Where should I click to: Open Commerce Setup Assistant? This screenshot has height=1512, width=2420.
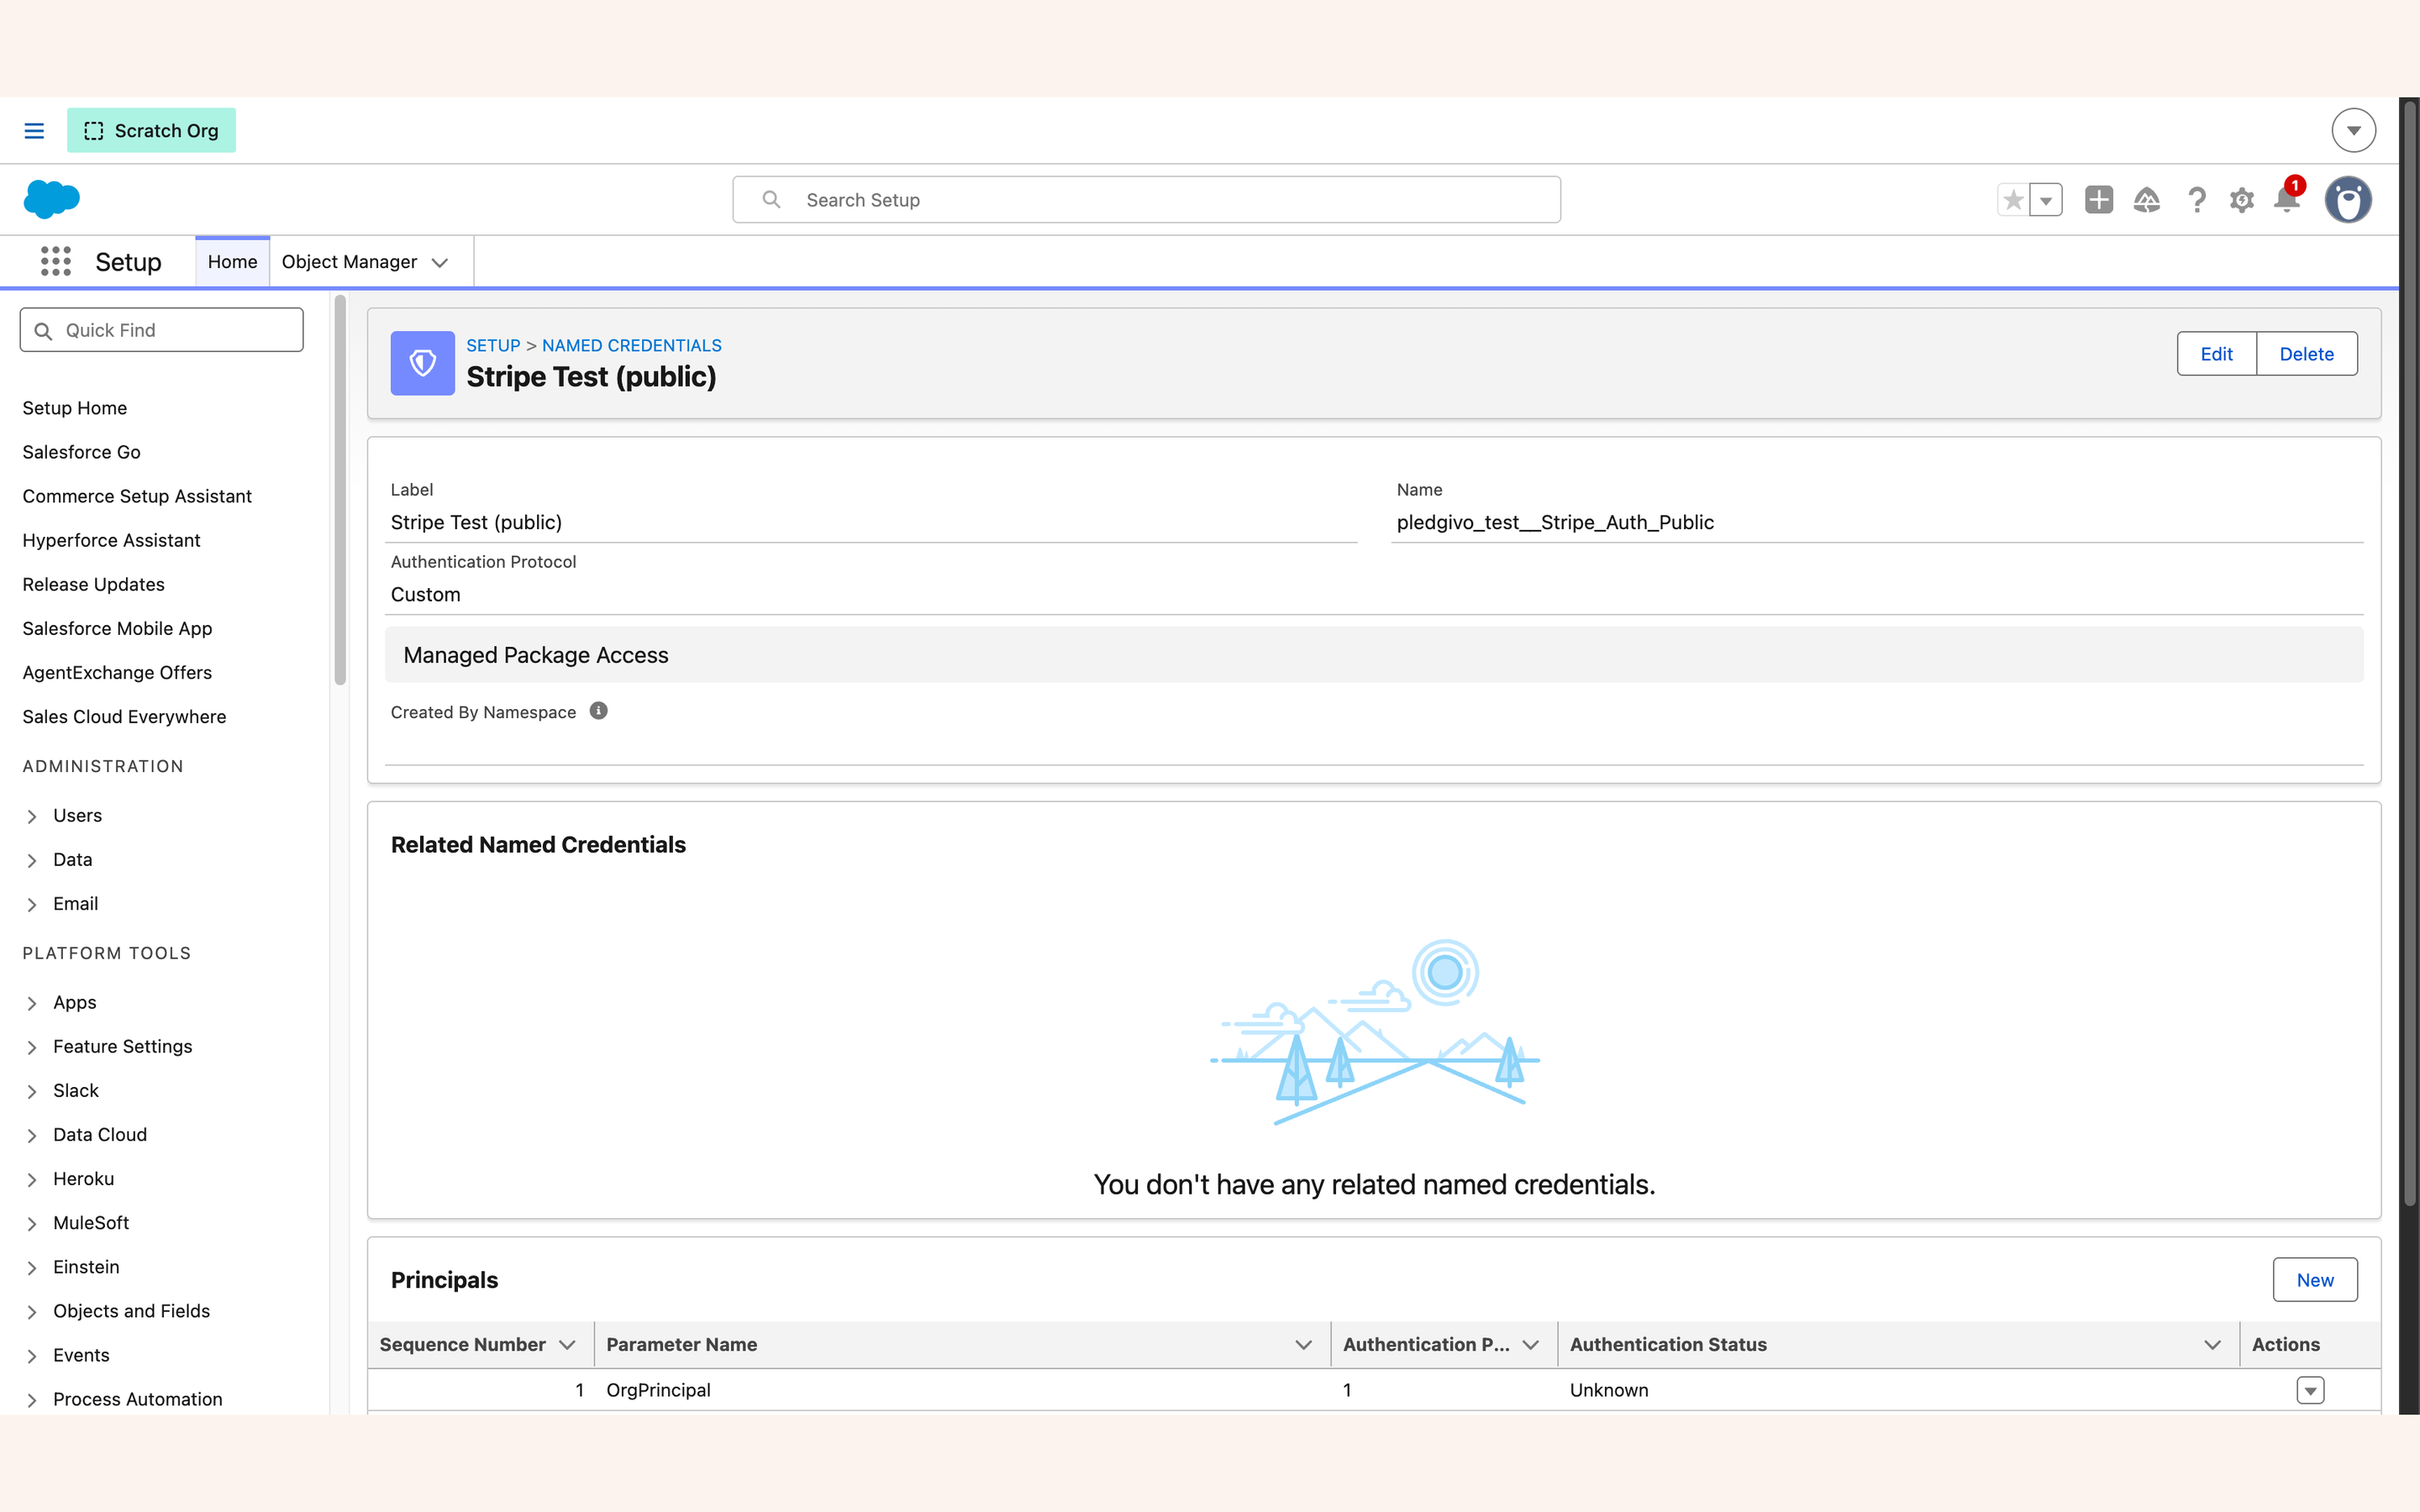137,496
